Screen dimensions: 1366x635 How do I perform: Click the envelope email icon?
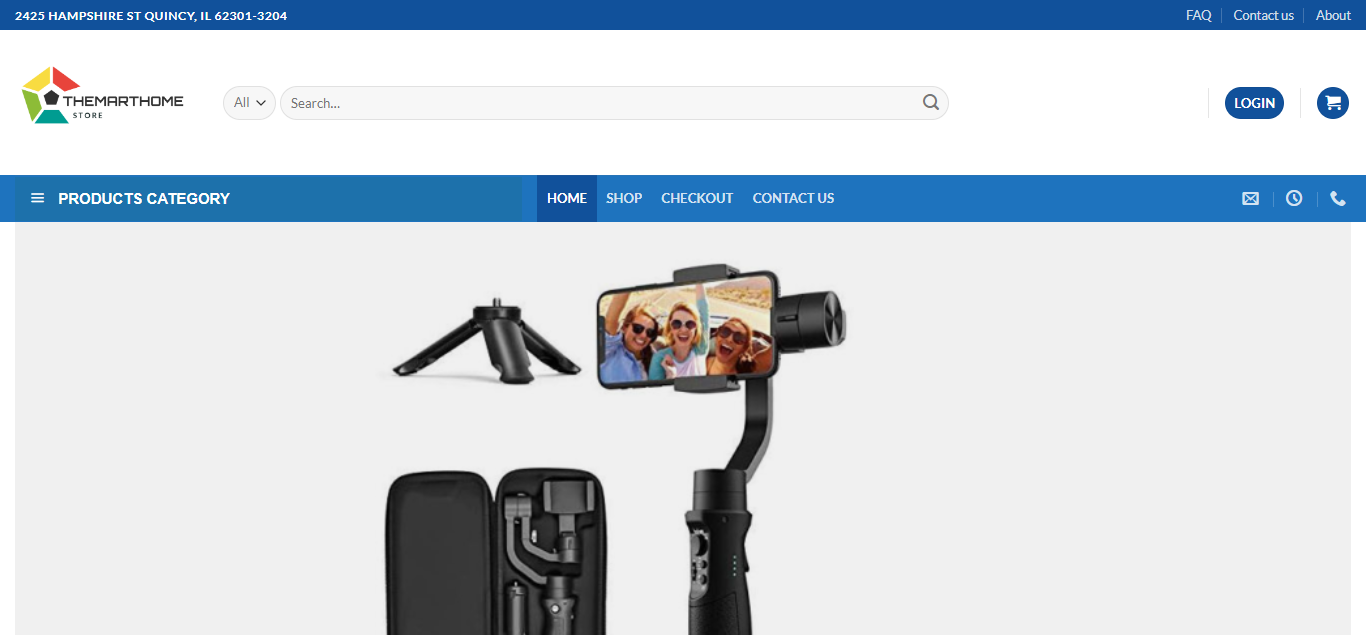pyautogui.click(x=1250, y=198)
